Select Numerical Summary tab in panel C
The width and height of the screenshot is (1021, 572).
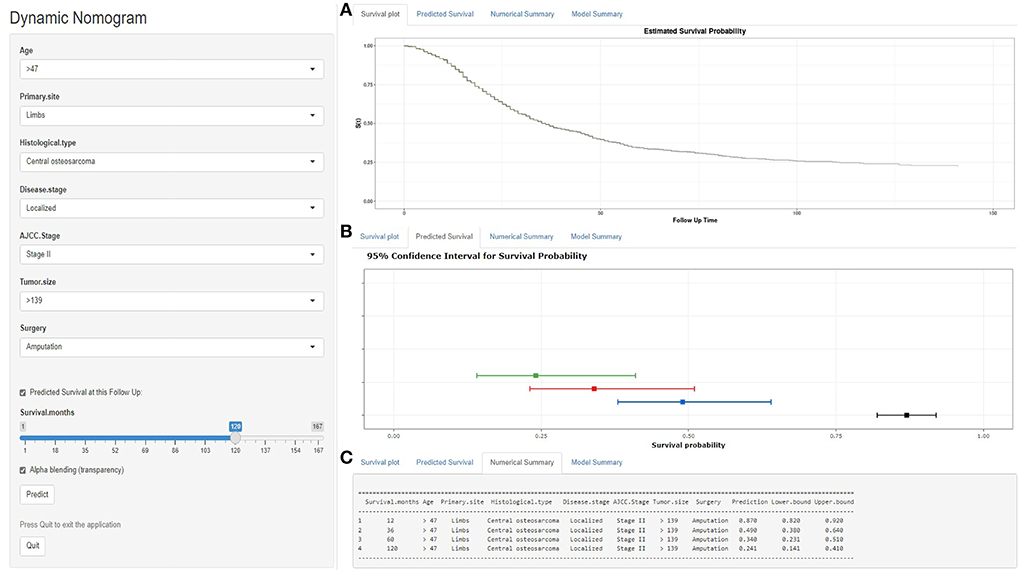tap(522, 462)
